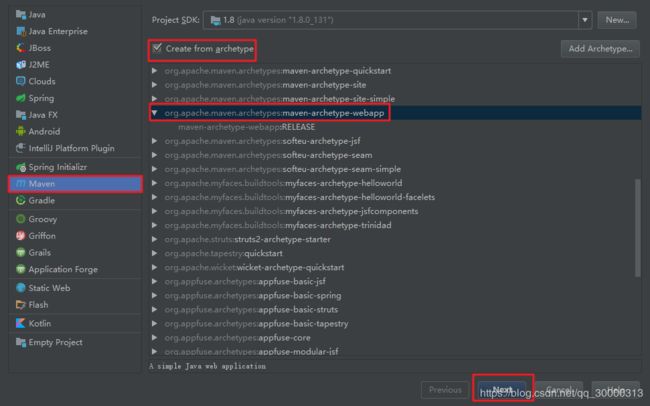Click the Cancel button
This screenshot has height=406, width=650.
[x=559, y=390]
